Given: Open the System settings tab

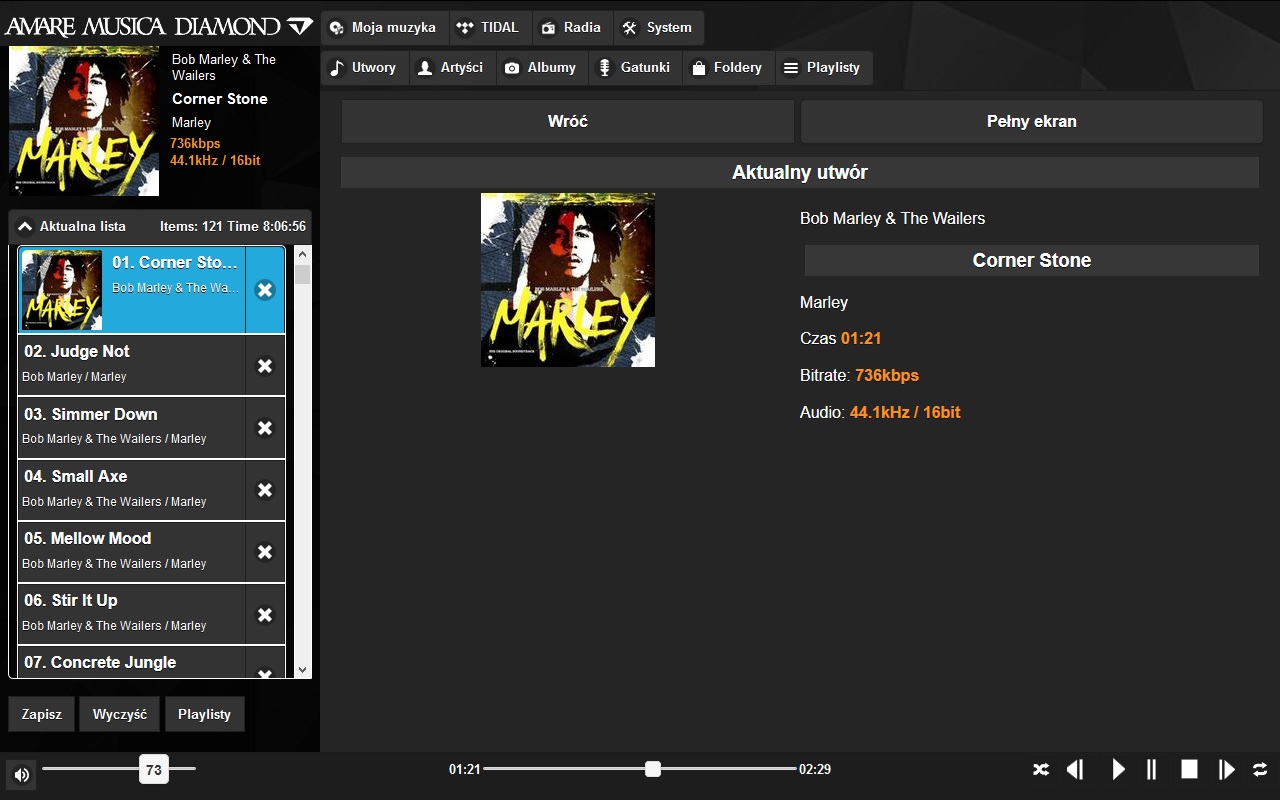Looking at the screenshot, I should point(658,28).
